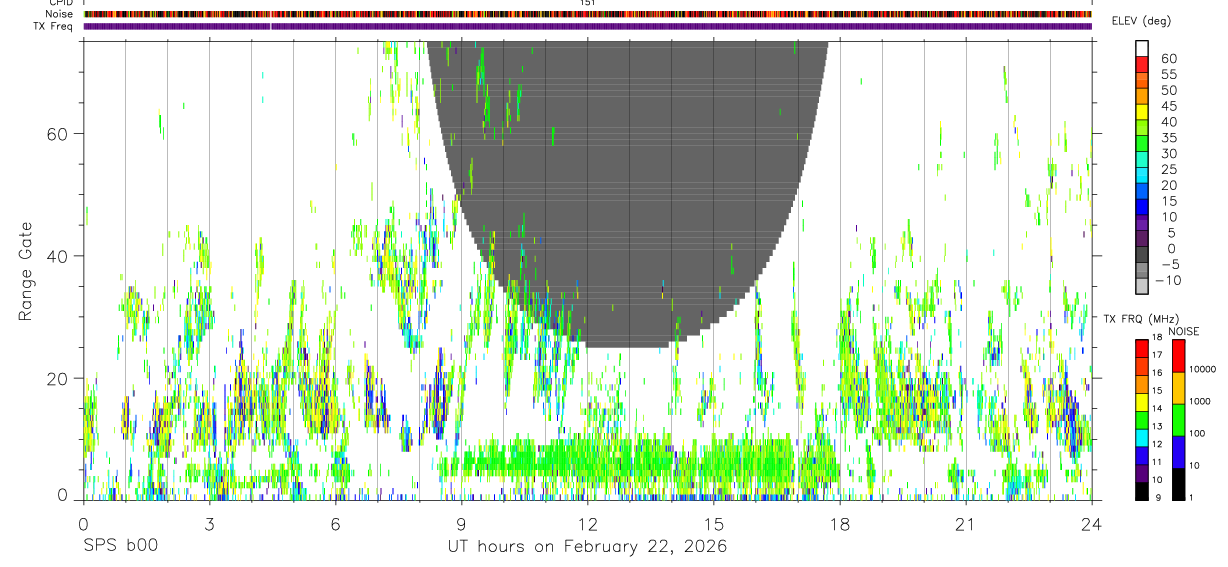Image resolution: width=1228 pixels, height=567 pixels.
Task: Click the 45 tick on the ELEV scale
Action: point(1169,106)
